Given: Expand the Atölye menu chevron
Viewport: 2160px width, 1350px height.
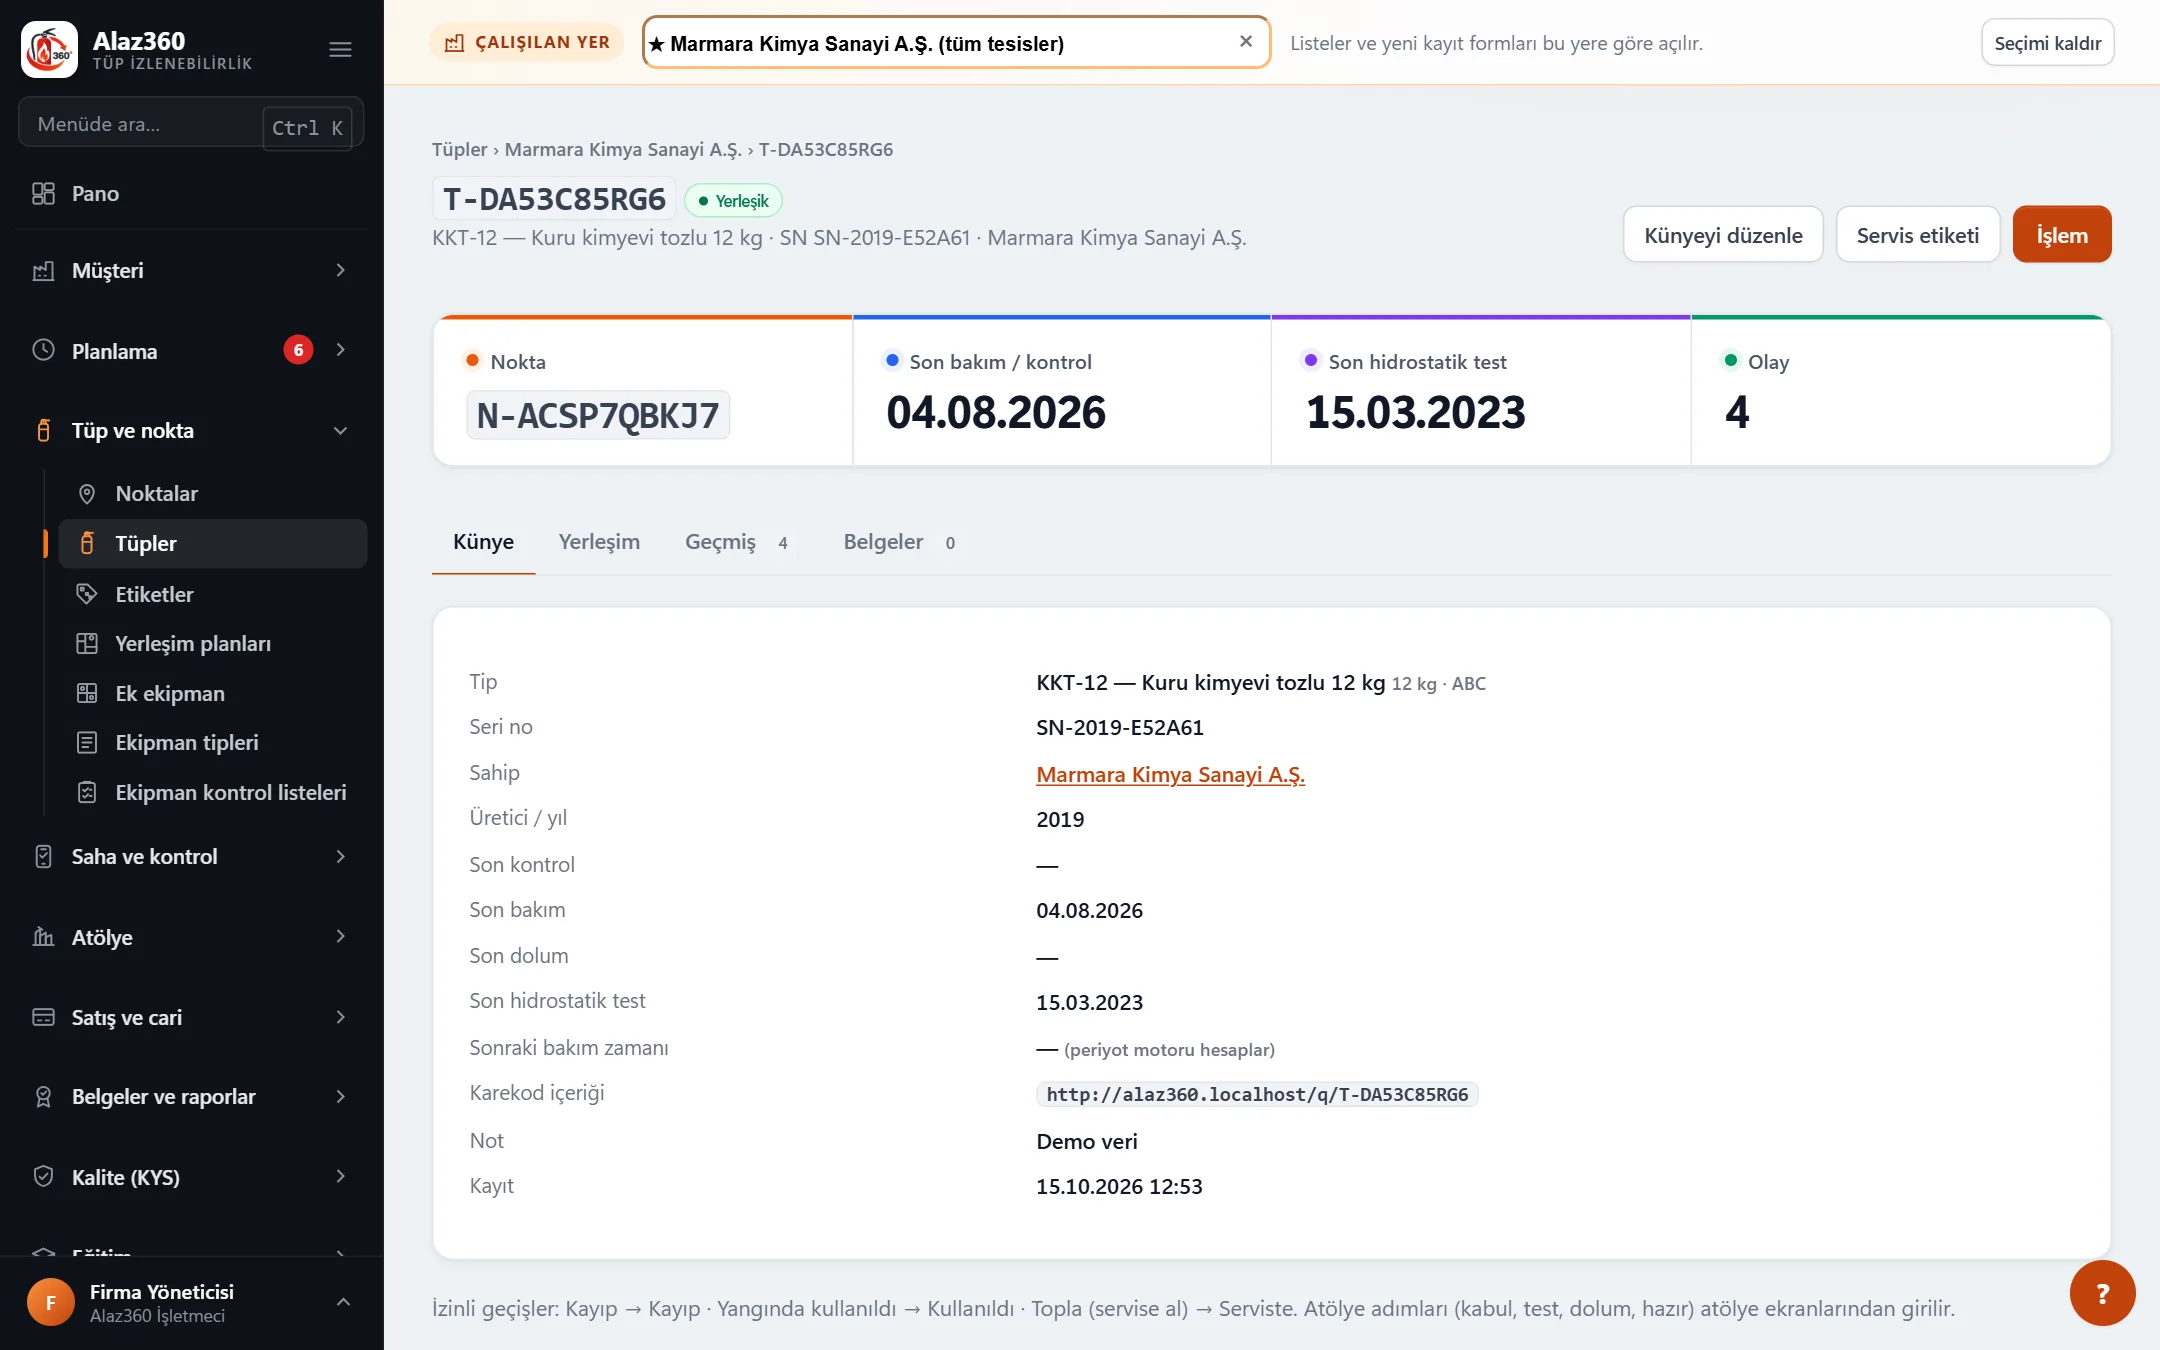Looking at the screenshot, I should 341,937.
